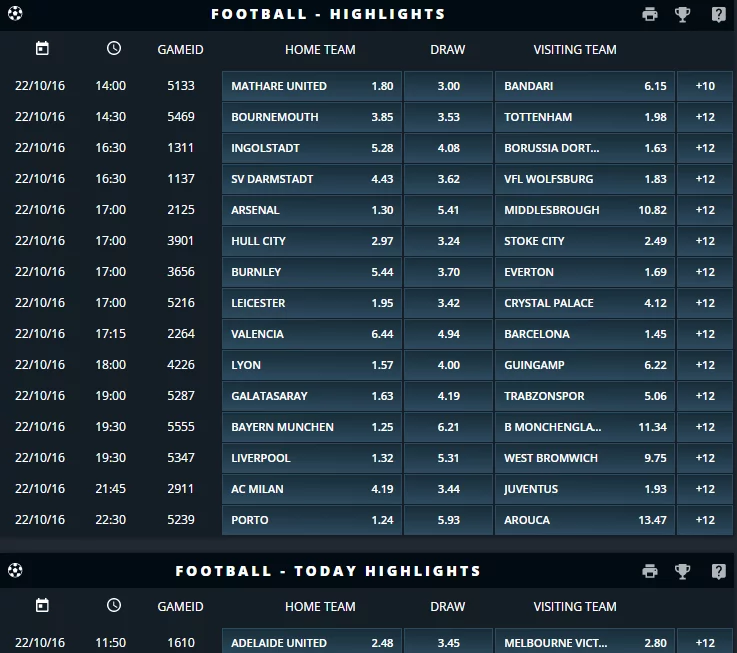This screenshot has height=653, width=737.
Task: Bet on Mathare United at 1.80
Action: click(x=312, y=86)
